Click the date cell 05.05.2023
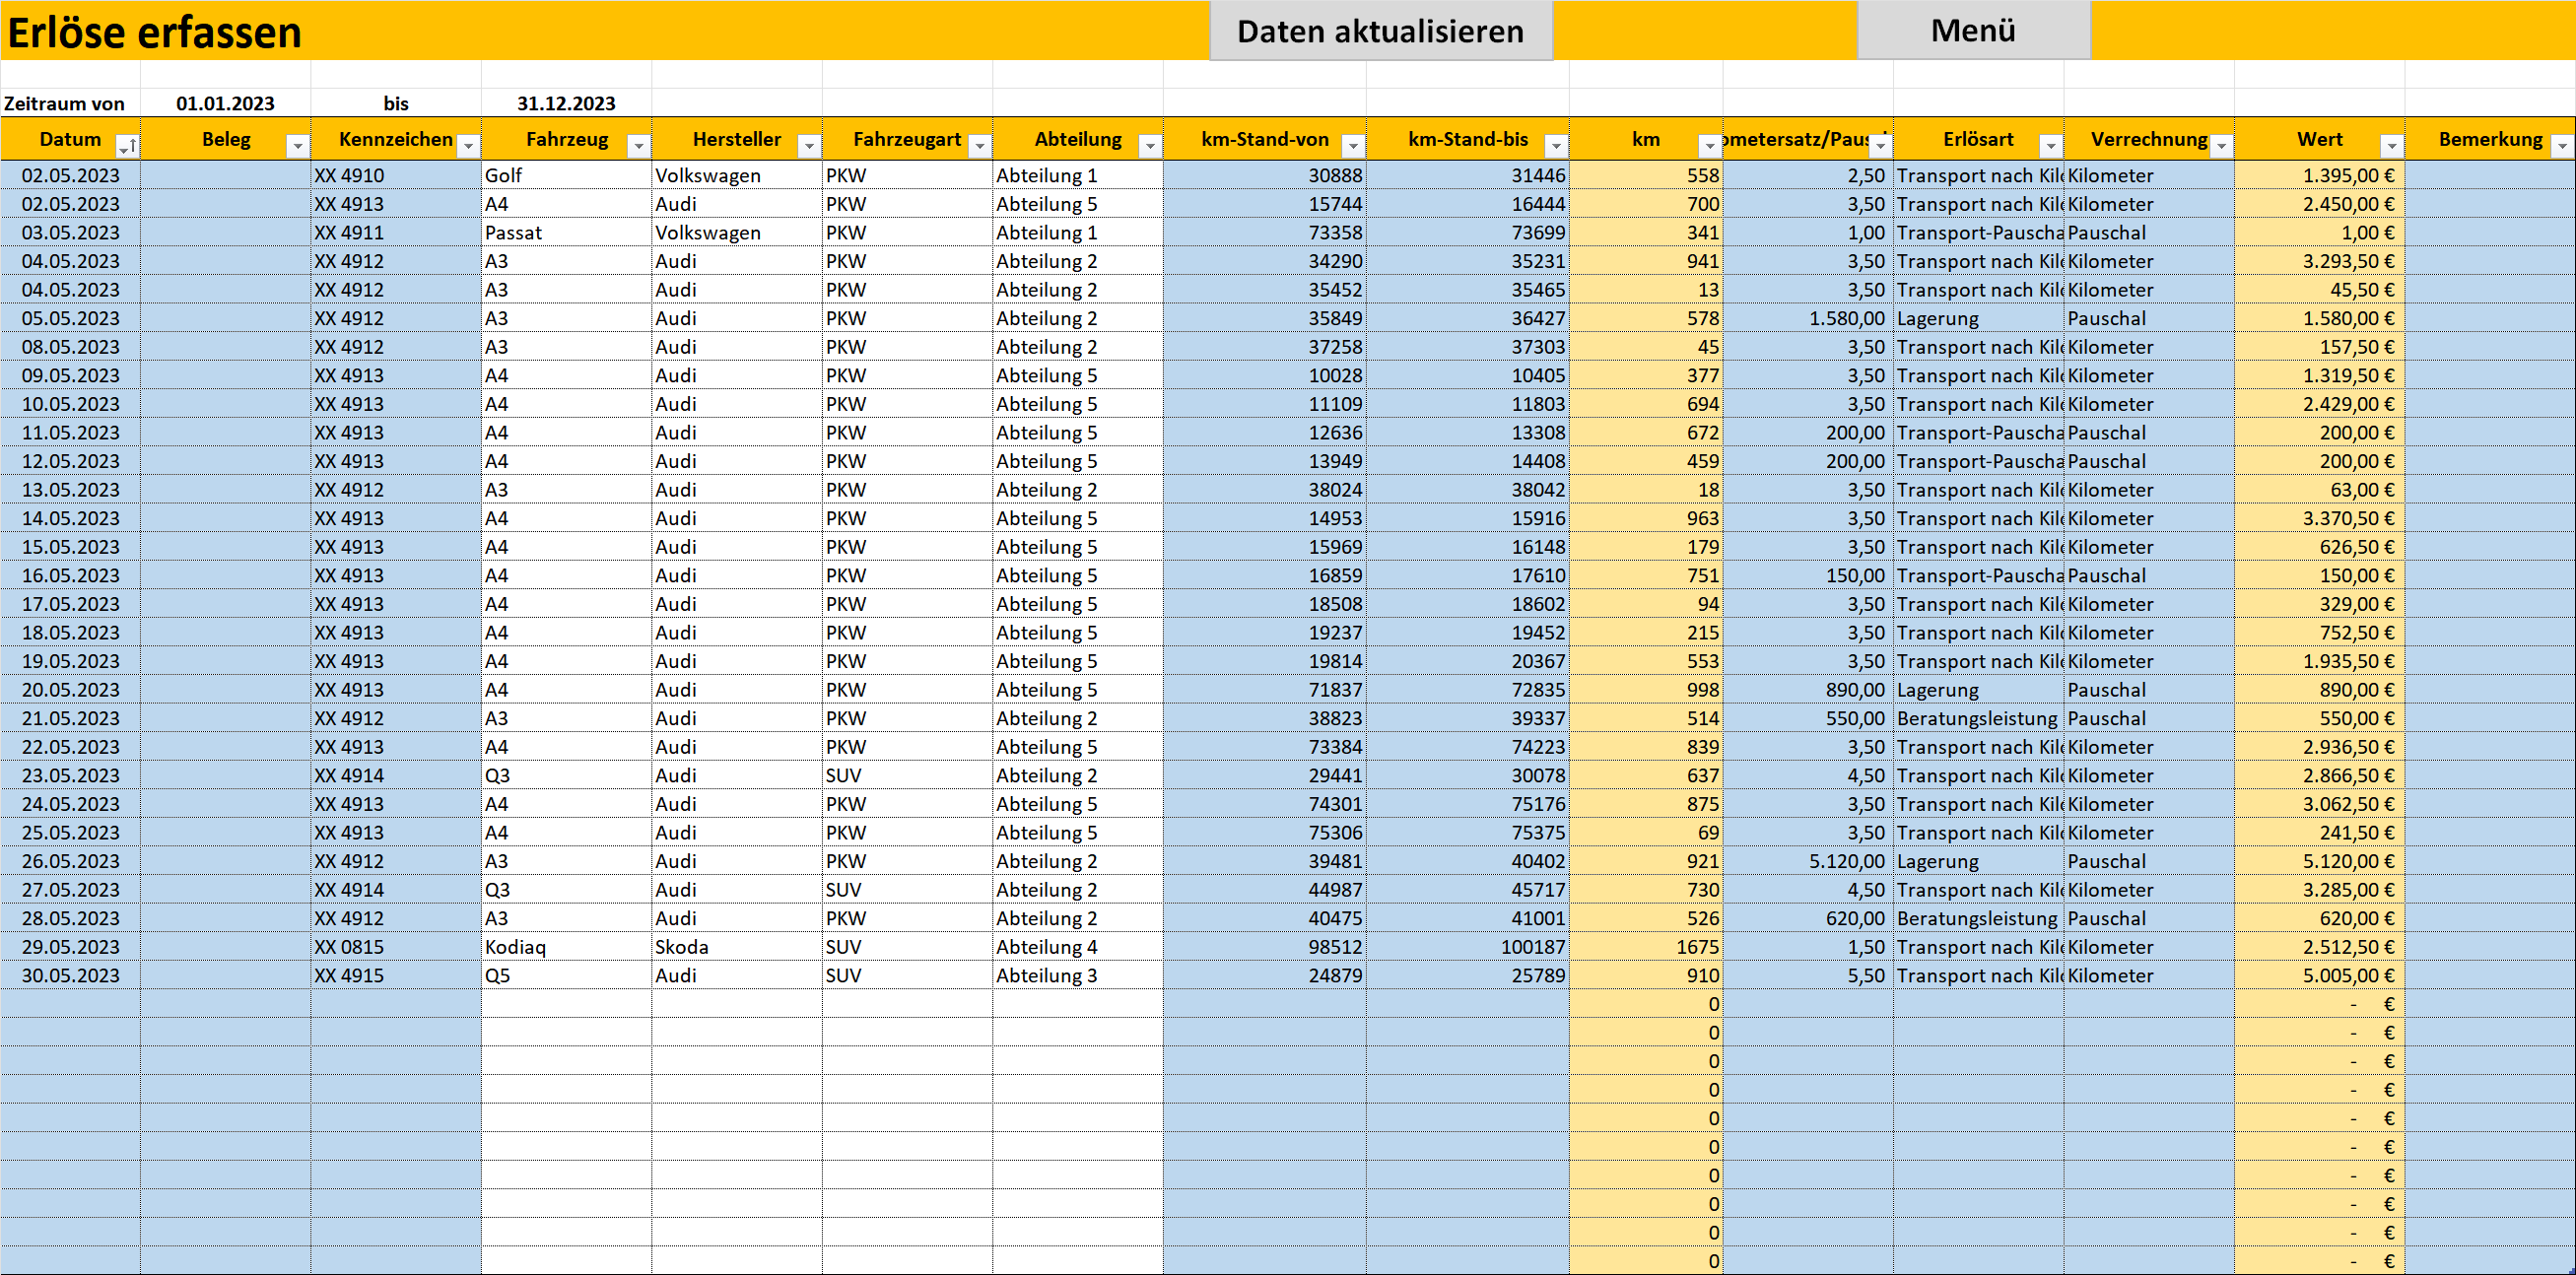 coord(70,318)
